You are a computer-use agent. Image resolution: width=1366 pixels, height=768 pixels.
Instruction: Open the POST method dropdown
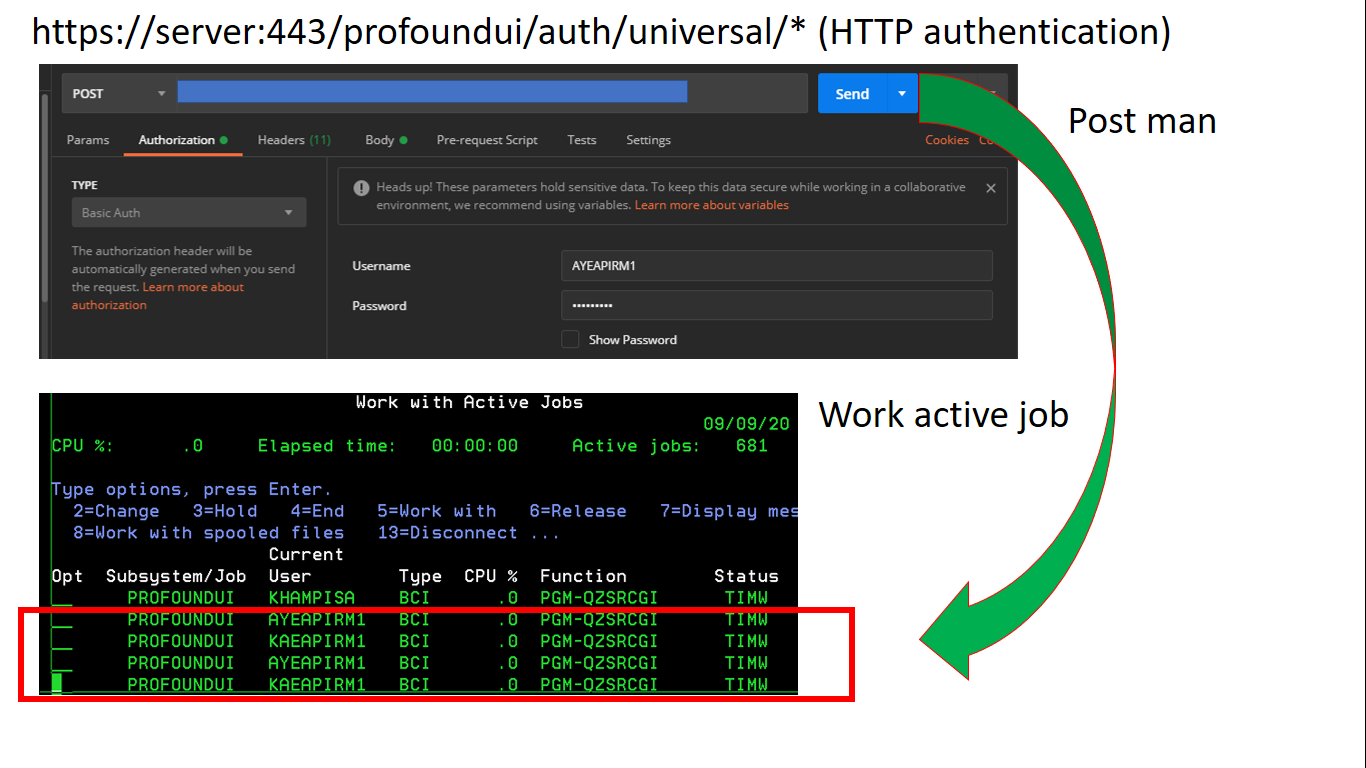tap(118, 93)
